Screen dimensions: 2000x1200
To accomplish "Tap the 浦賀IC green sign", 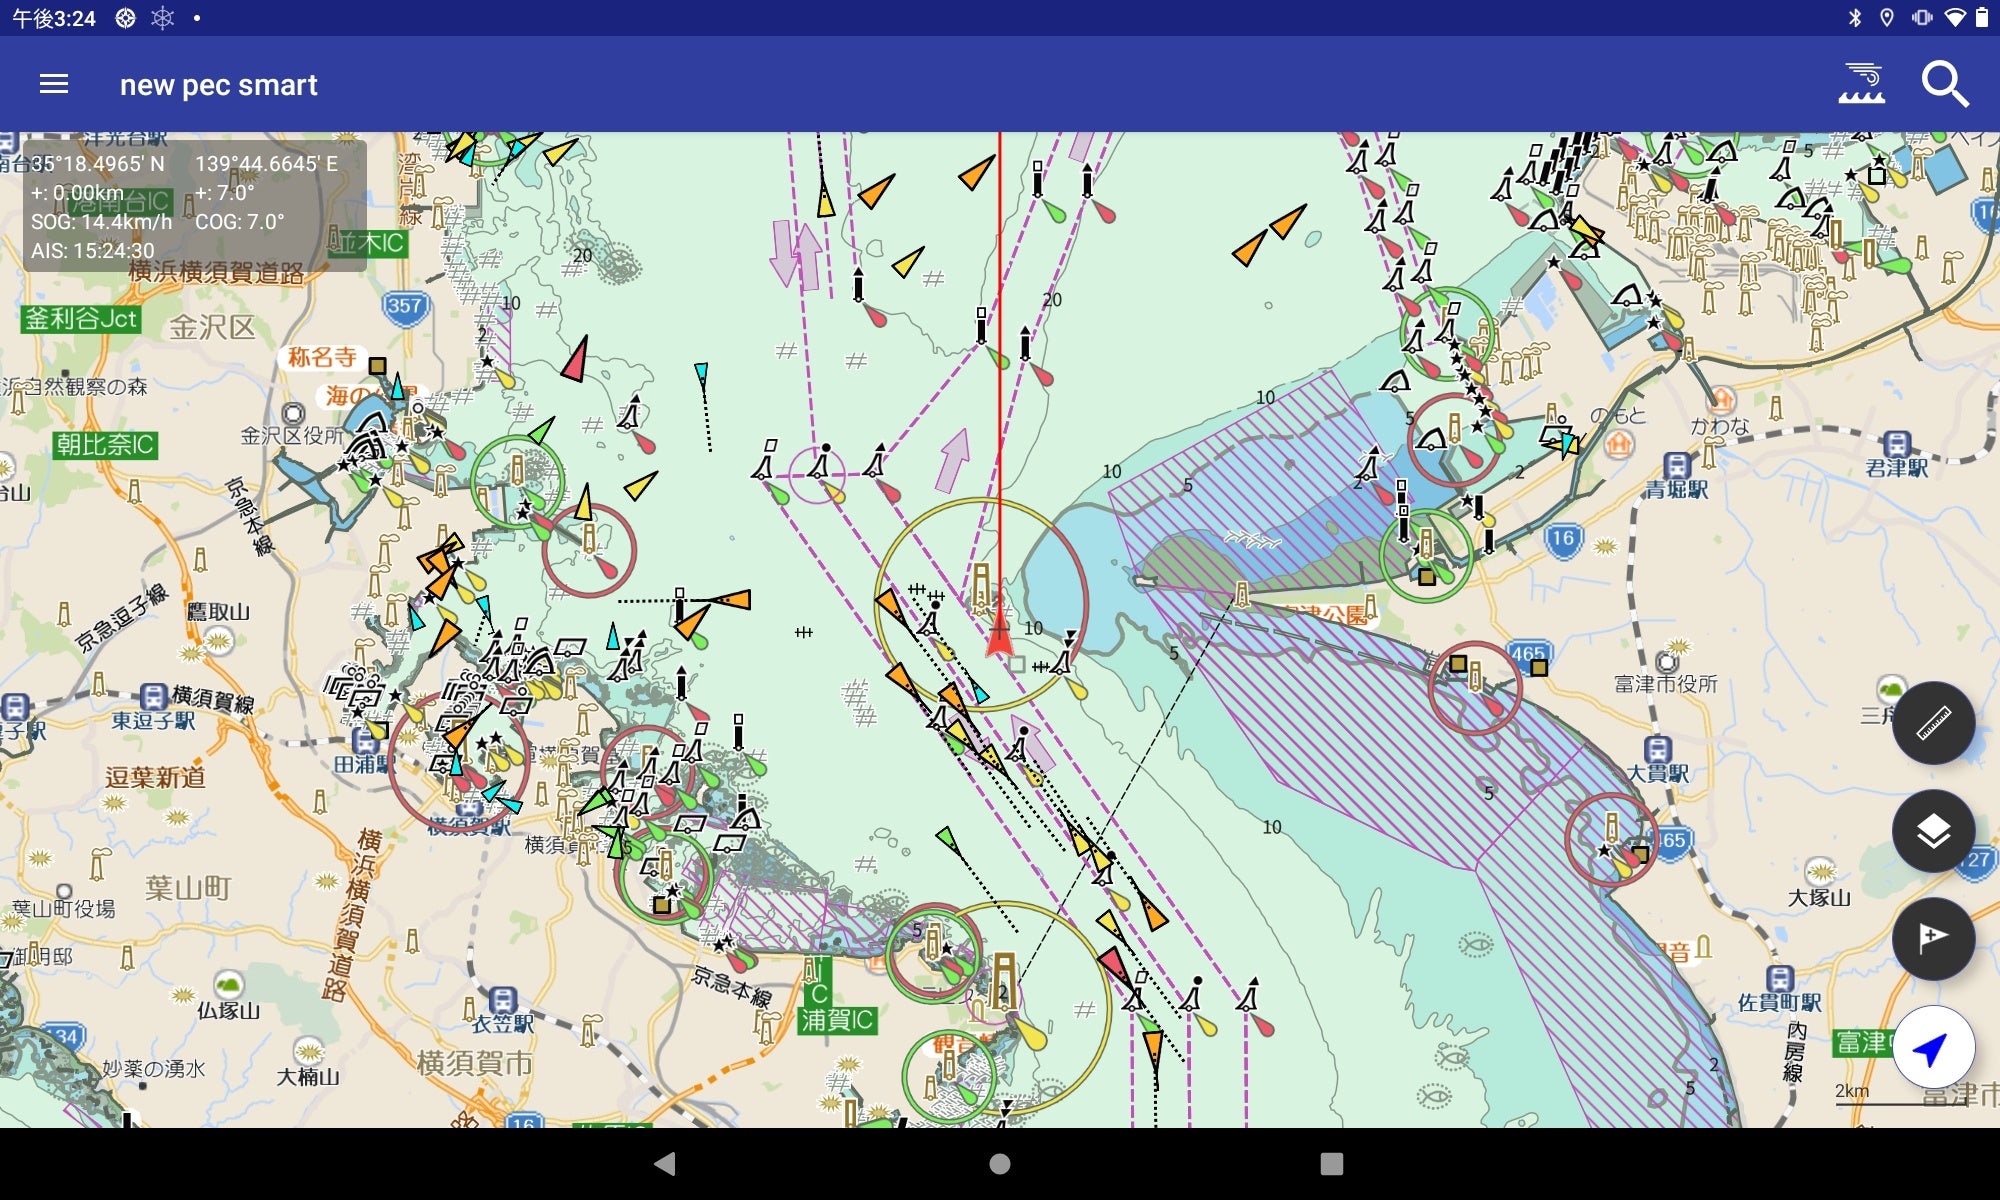I will point(838,1020).
